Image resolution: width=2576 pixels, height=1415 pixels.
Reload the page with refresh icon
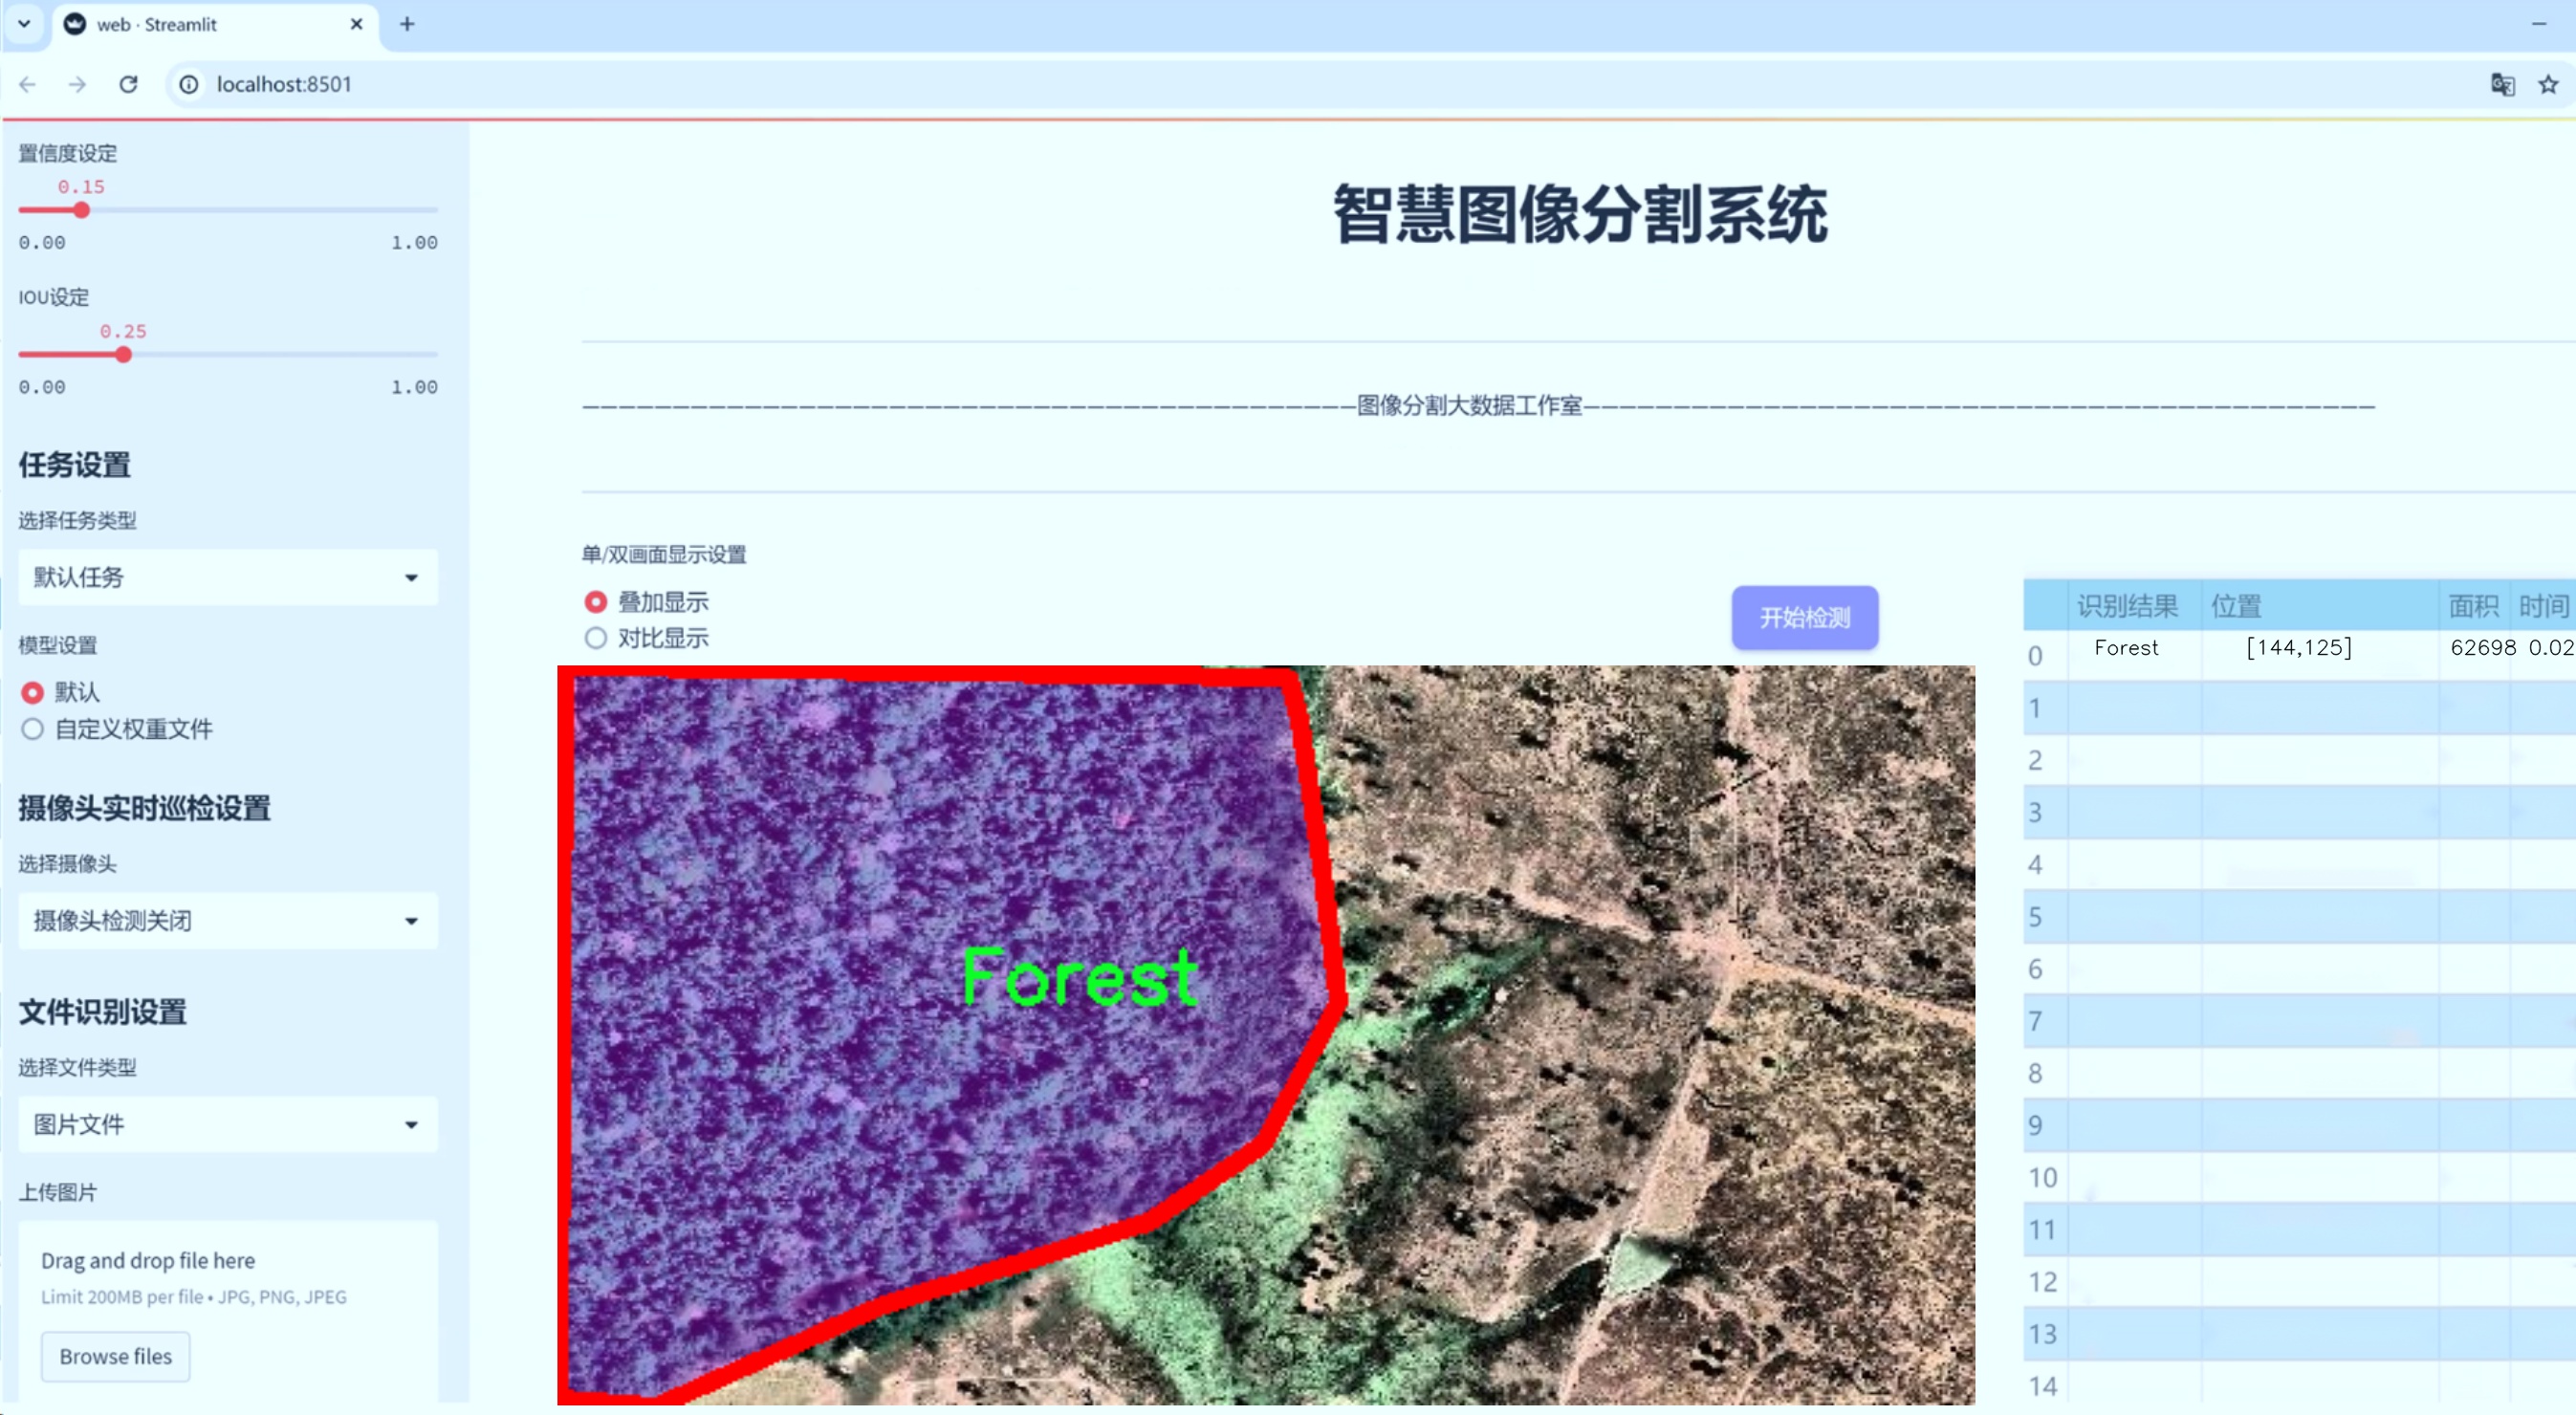pyautogui.click(x=128, y=84)
